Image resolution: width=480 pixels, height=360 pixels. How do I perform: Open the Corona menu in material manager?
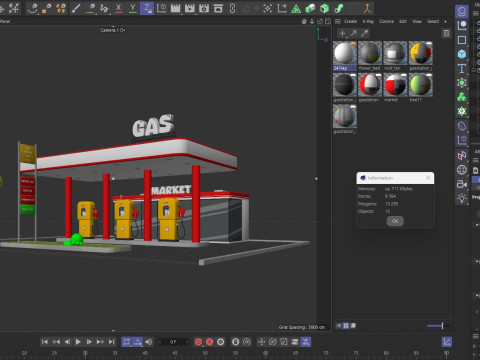pyautogui.click(x=386, y=21)
